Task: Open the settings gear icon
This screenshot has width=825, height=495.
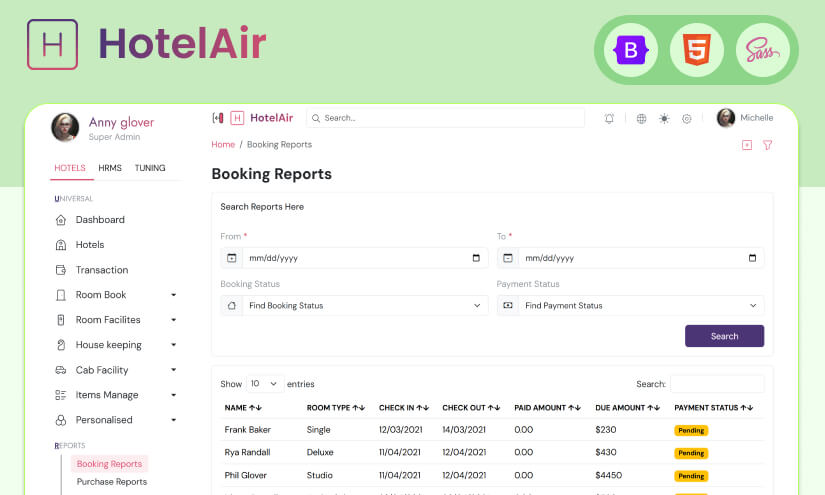Action: [x=687, y=118]
